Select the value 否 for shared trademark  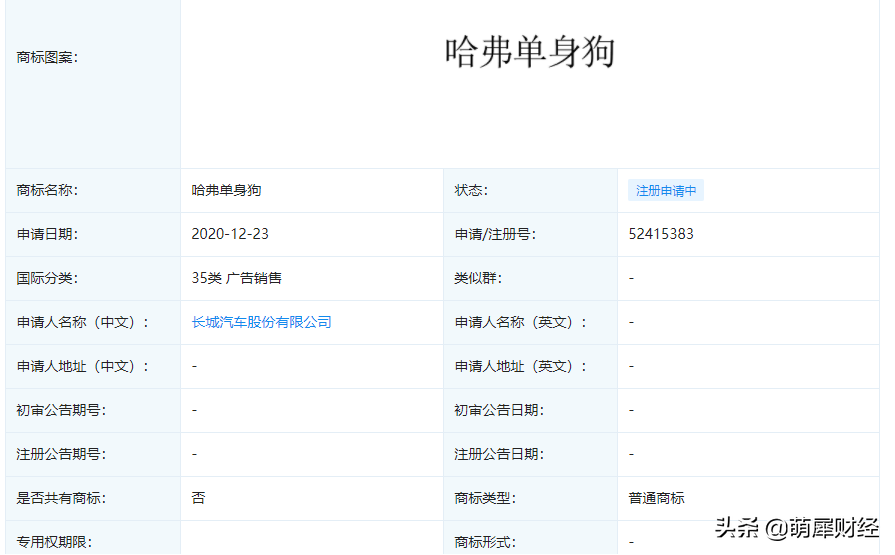point(198,498)
